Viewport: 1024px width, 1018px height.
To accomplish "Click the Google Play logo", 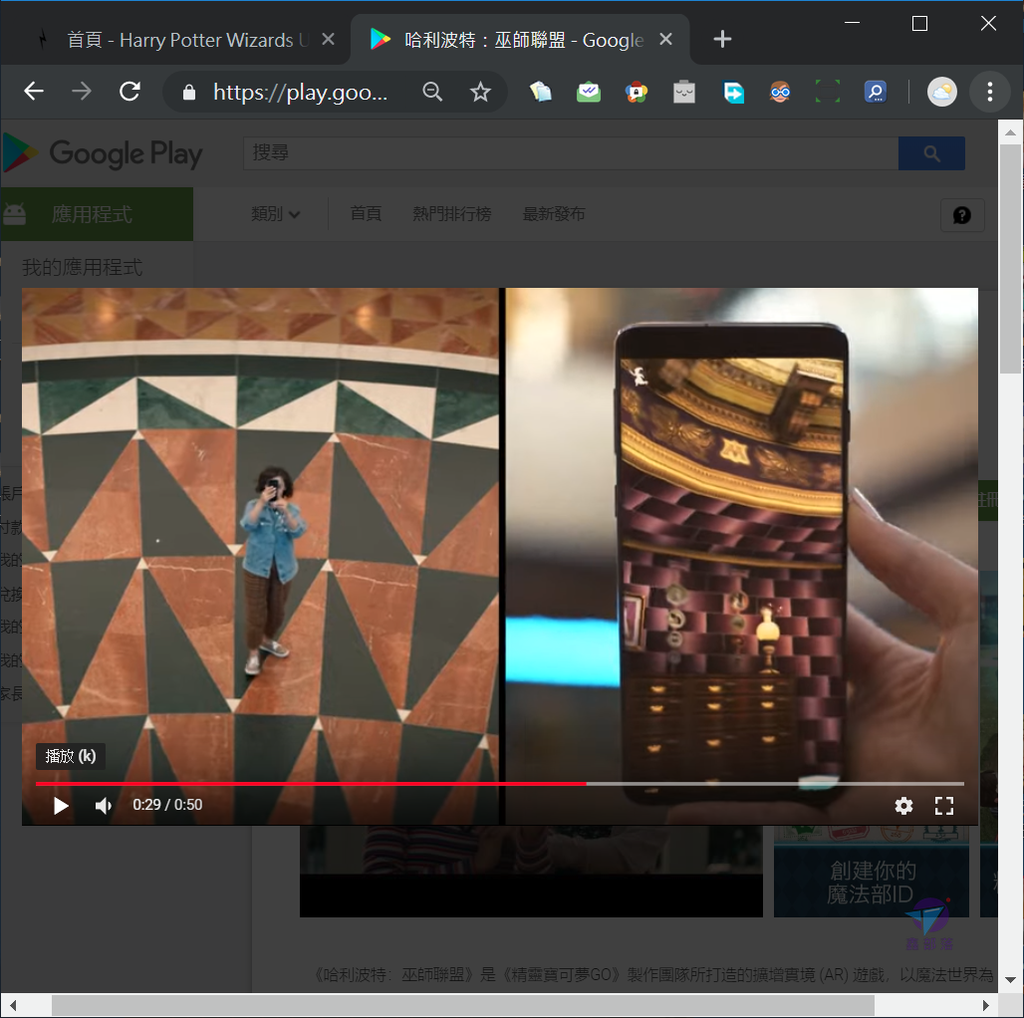I will pos(103,153).
